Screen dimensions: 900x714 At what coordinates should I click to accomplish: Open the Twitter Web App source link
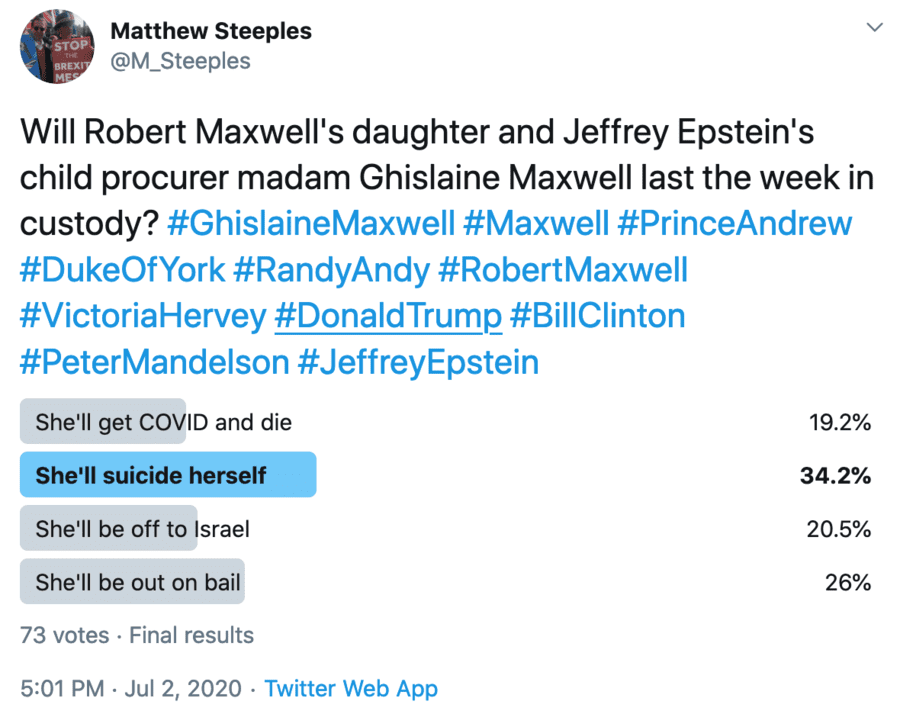(x=351, y=688)
